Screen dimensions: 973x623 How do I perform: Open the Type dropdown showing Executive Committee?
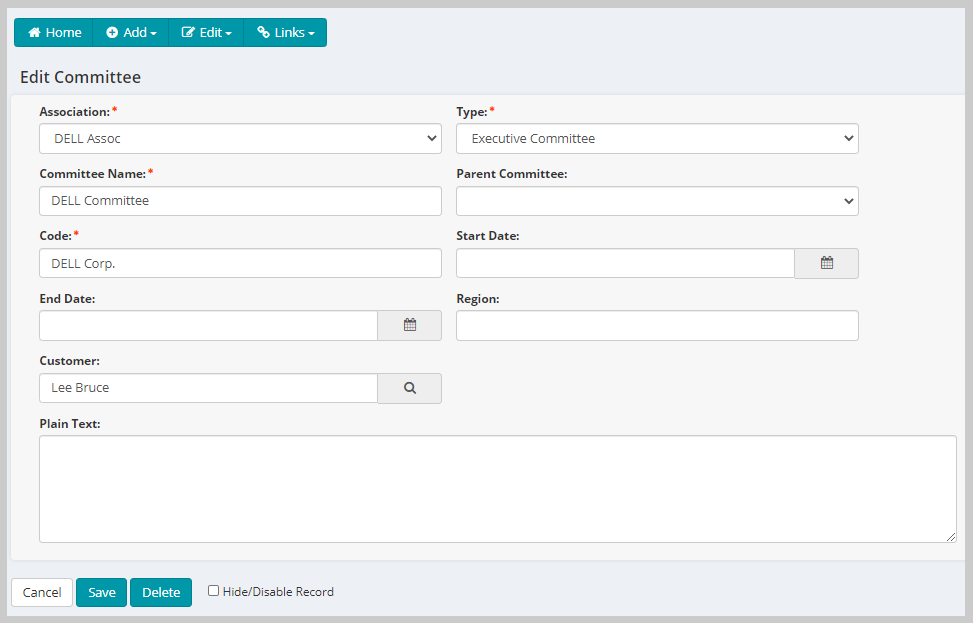click(657, 138)
